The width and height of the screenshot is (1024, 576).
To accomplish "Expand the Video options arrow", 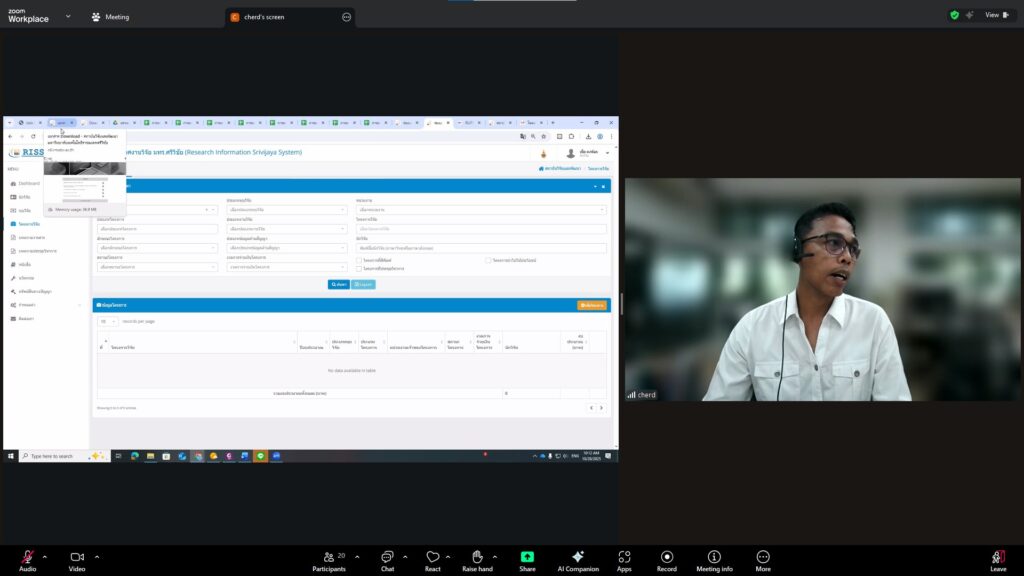I will click(97, 556).
